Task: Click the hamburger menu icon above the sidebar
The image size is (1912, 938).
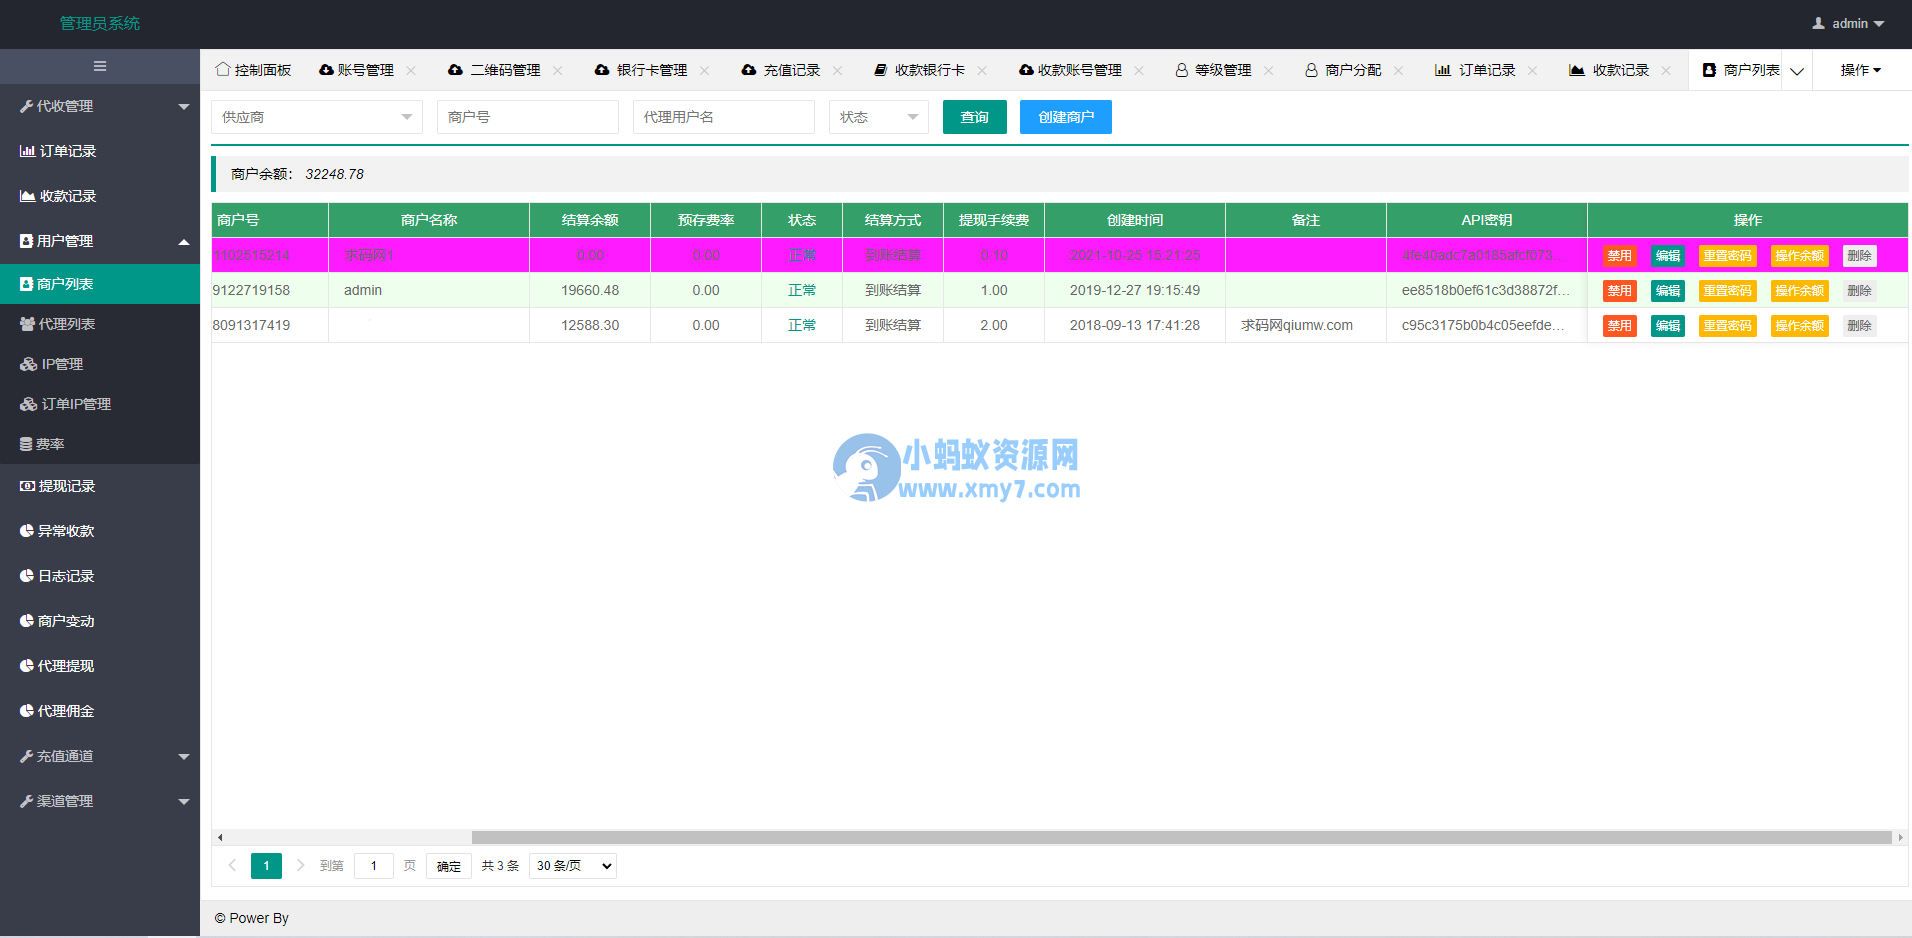Action: pyautogui.click(x=99, y=66)
